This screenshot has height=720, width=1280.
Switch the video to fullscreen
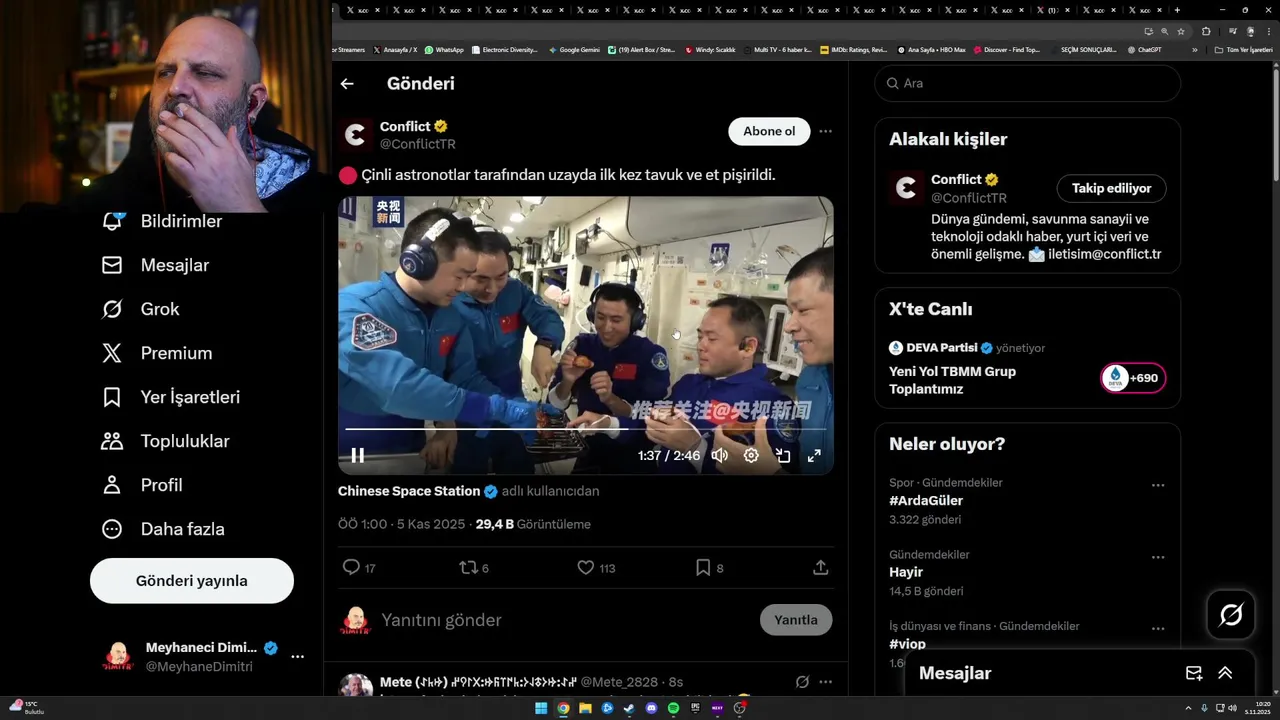(x=814, y=456)
